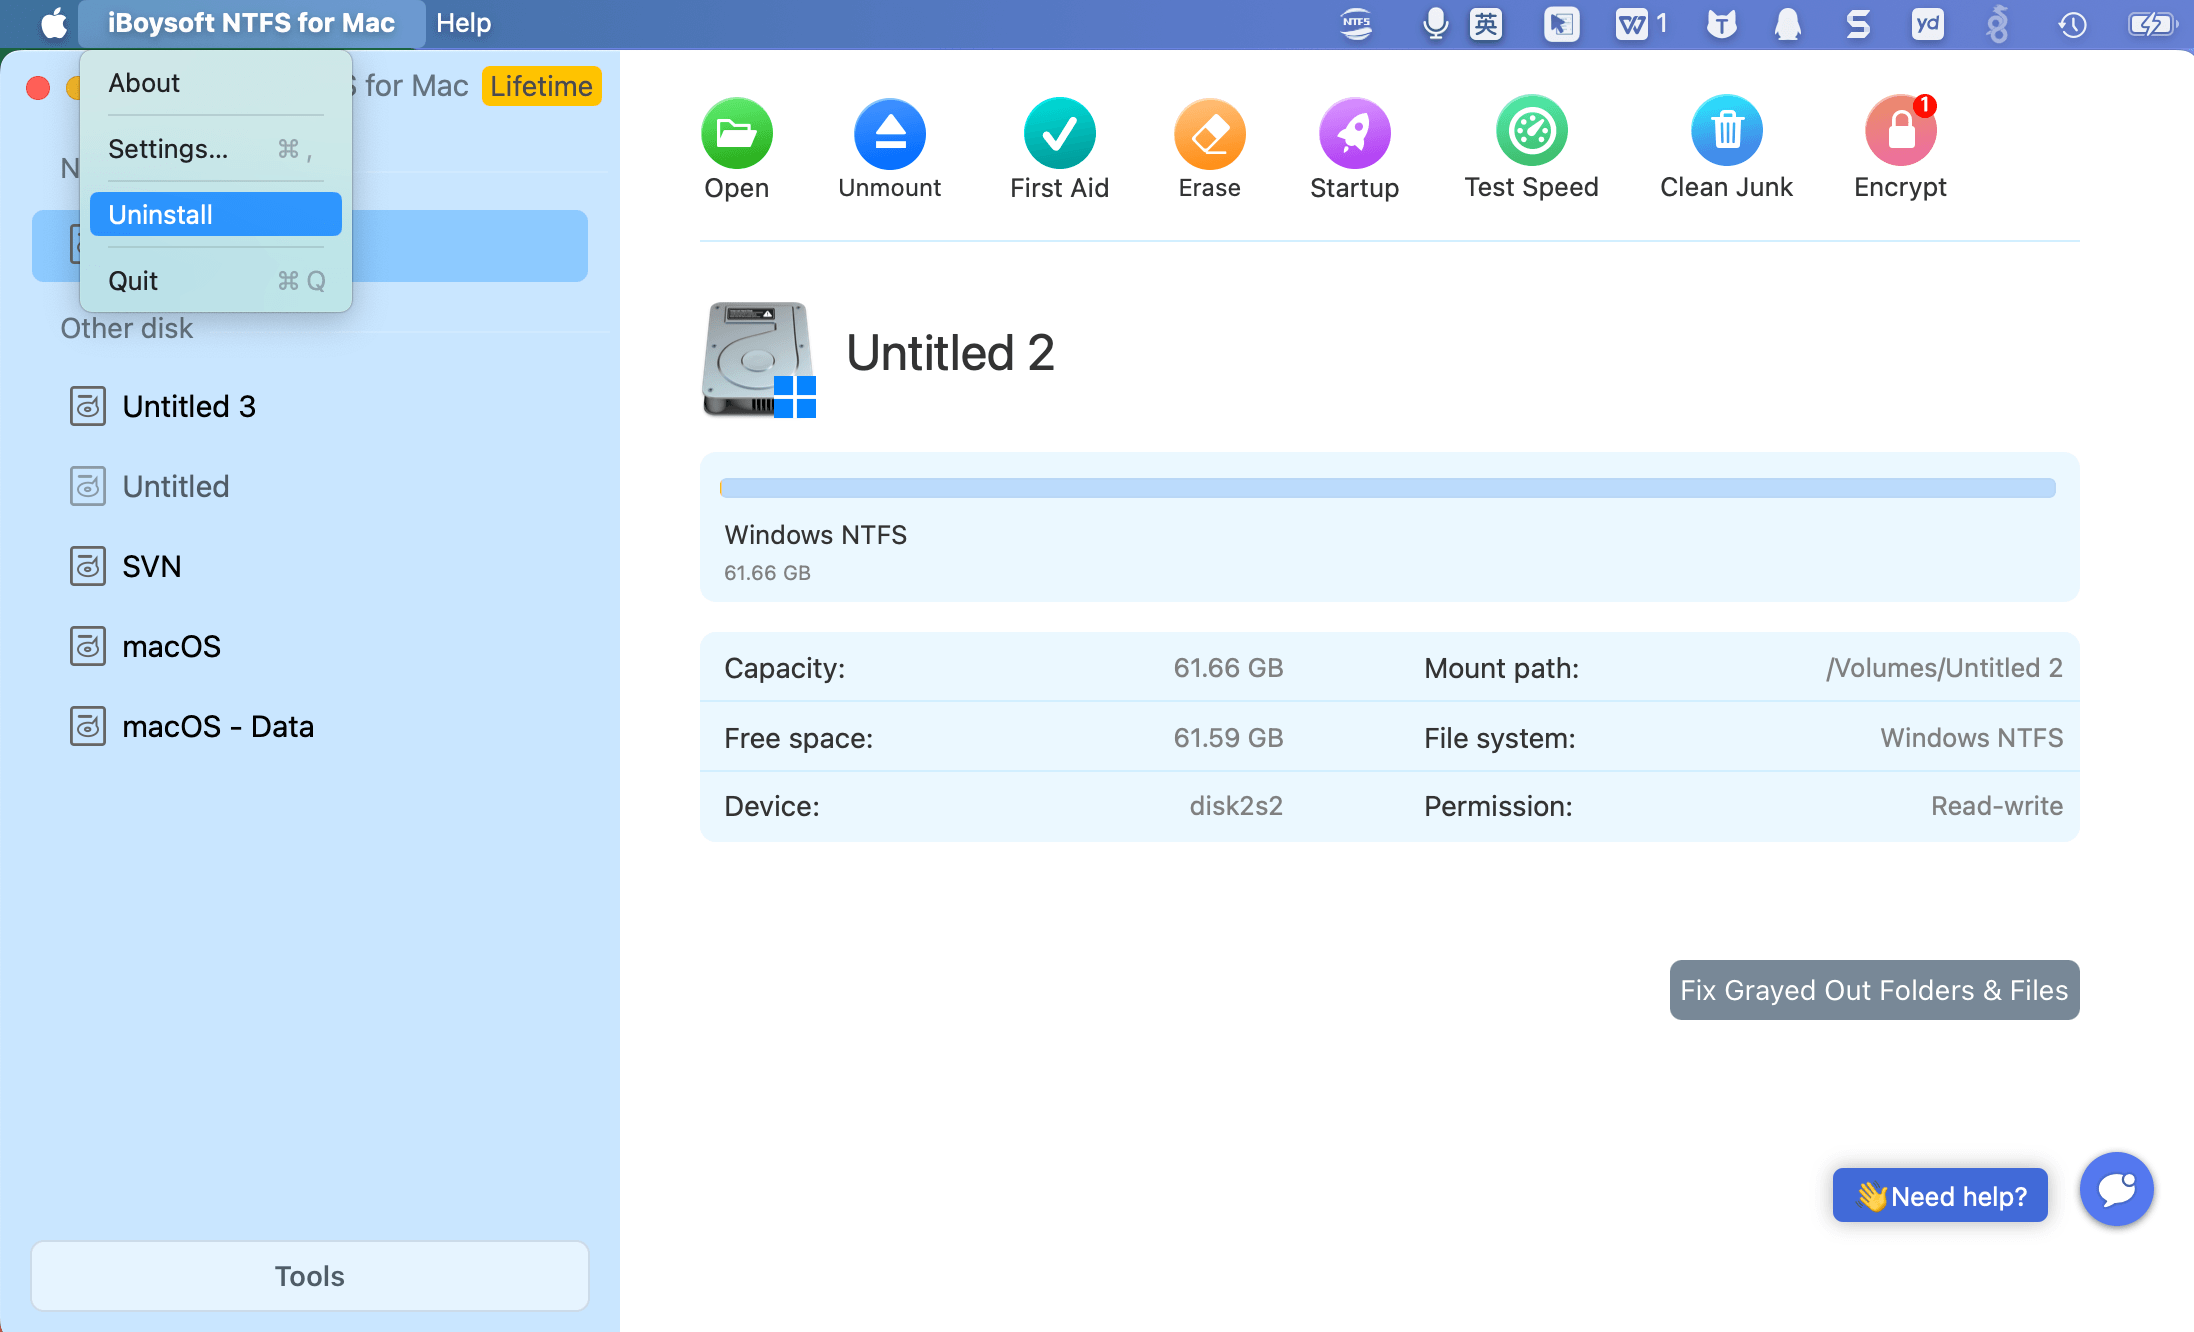Click the grayed Untitled disk icon

[x=88, y=486]
